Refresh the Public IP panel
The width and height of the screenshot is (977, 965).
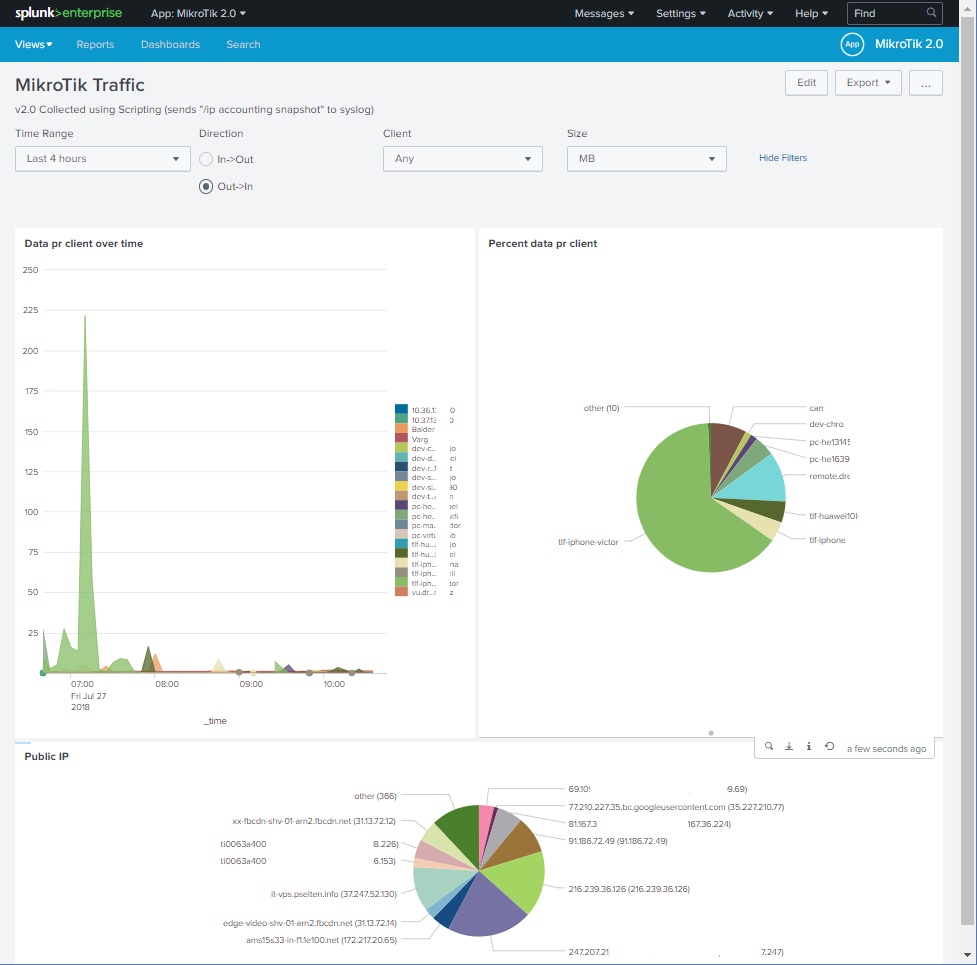pos(829,746)
